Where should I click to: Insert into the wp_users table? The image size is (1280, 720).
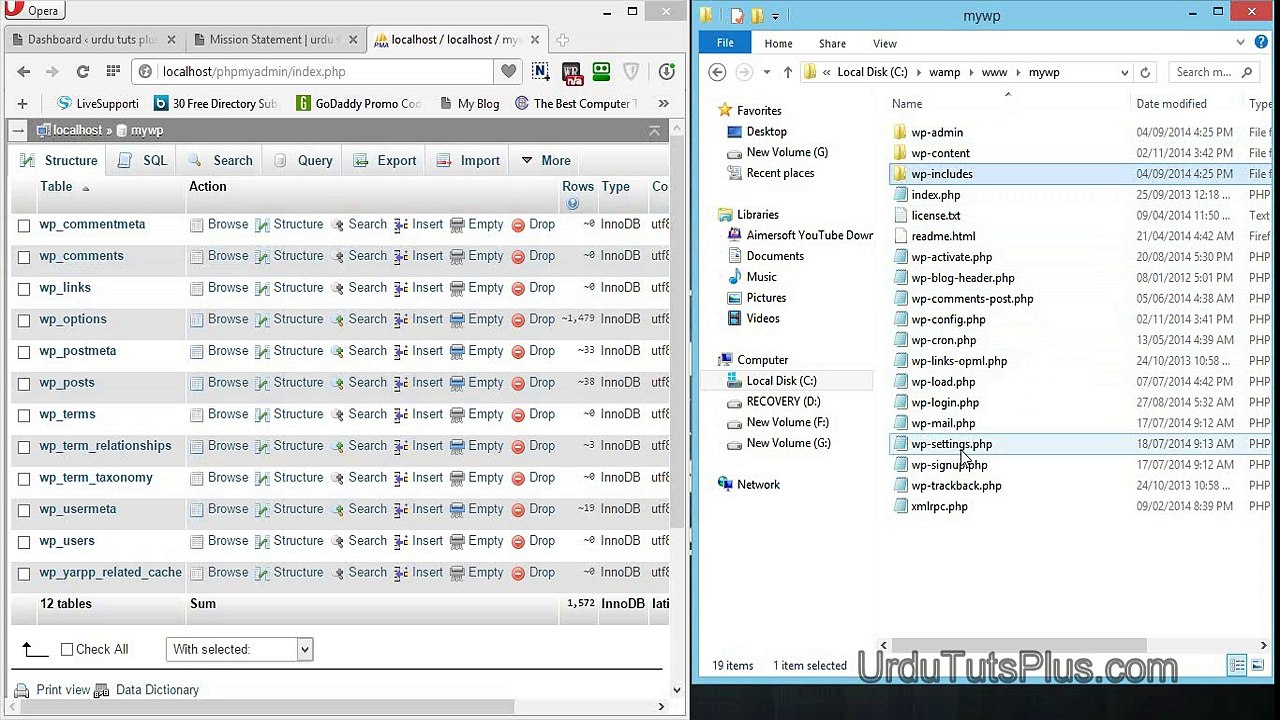coord(418,540)
